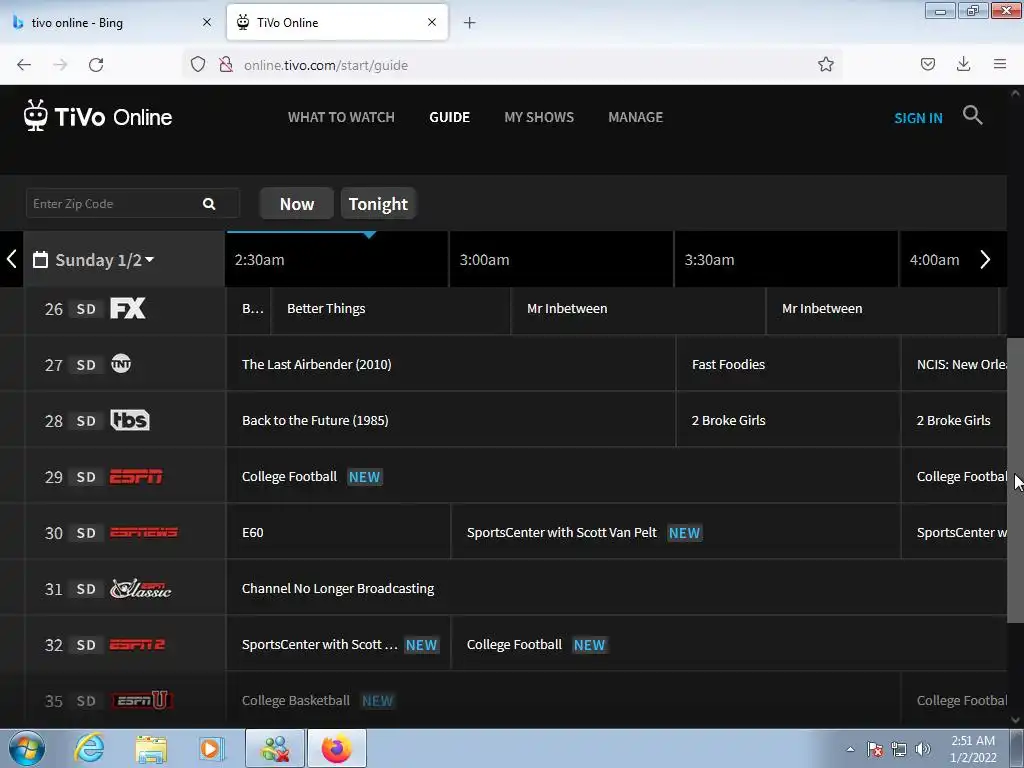Open Channel No Longer Broadcasting listing
This screenshot has width=1024, height=768.
click(616, 588)
